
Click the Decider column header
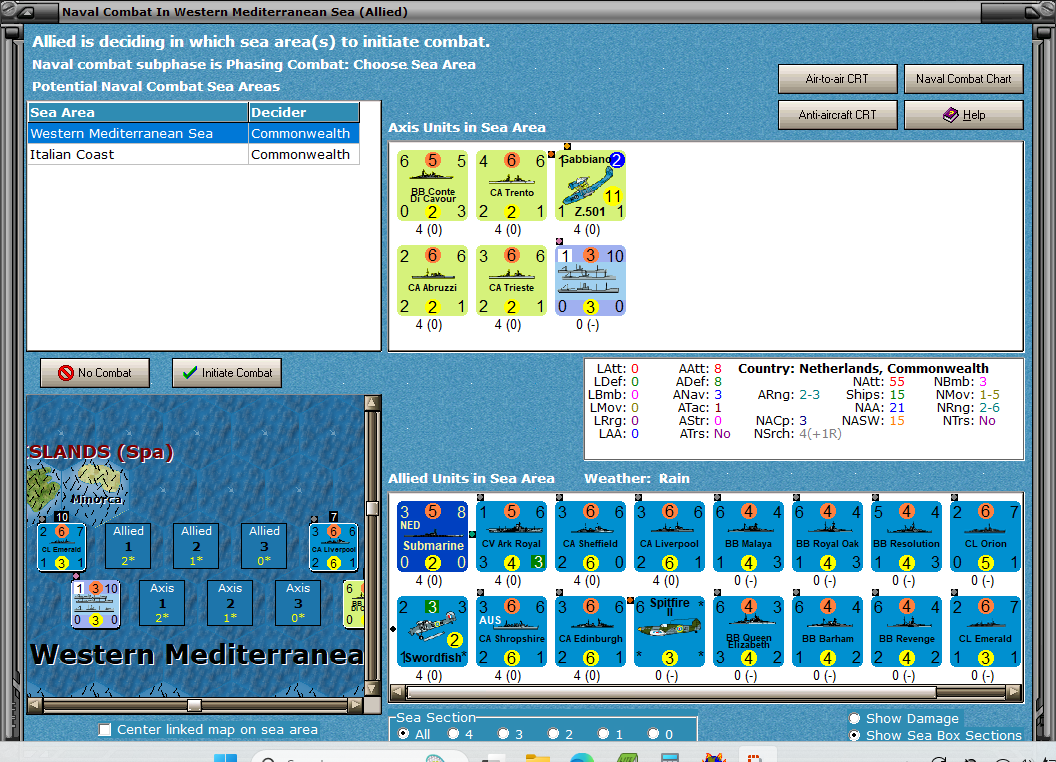point(304,113)
